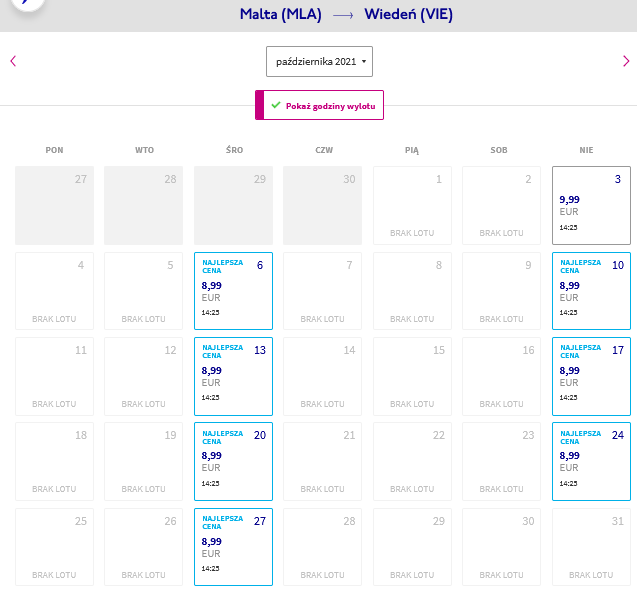Click the arrow between Malta and Wiedeń
Viewport: 637px width, 592px height.
coord(343,15)
